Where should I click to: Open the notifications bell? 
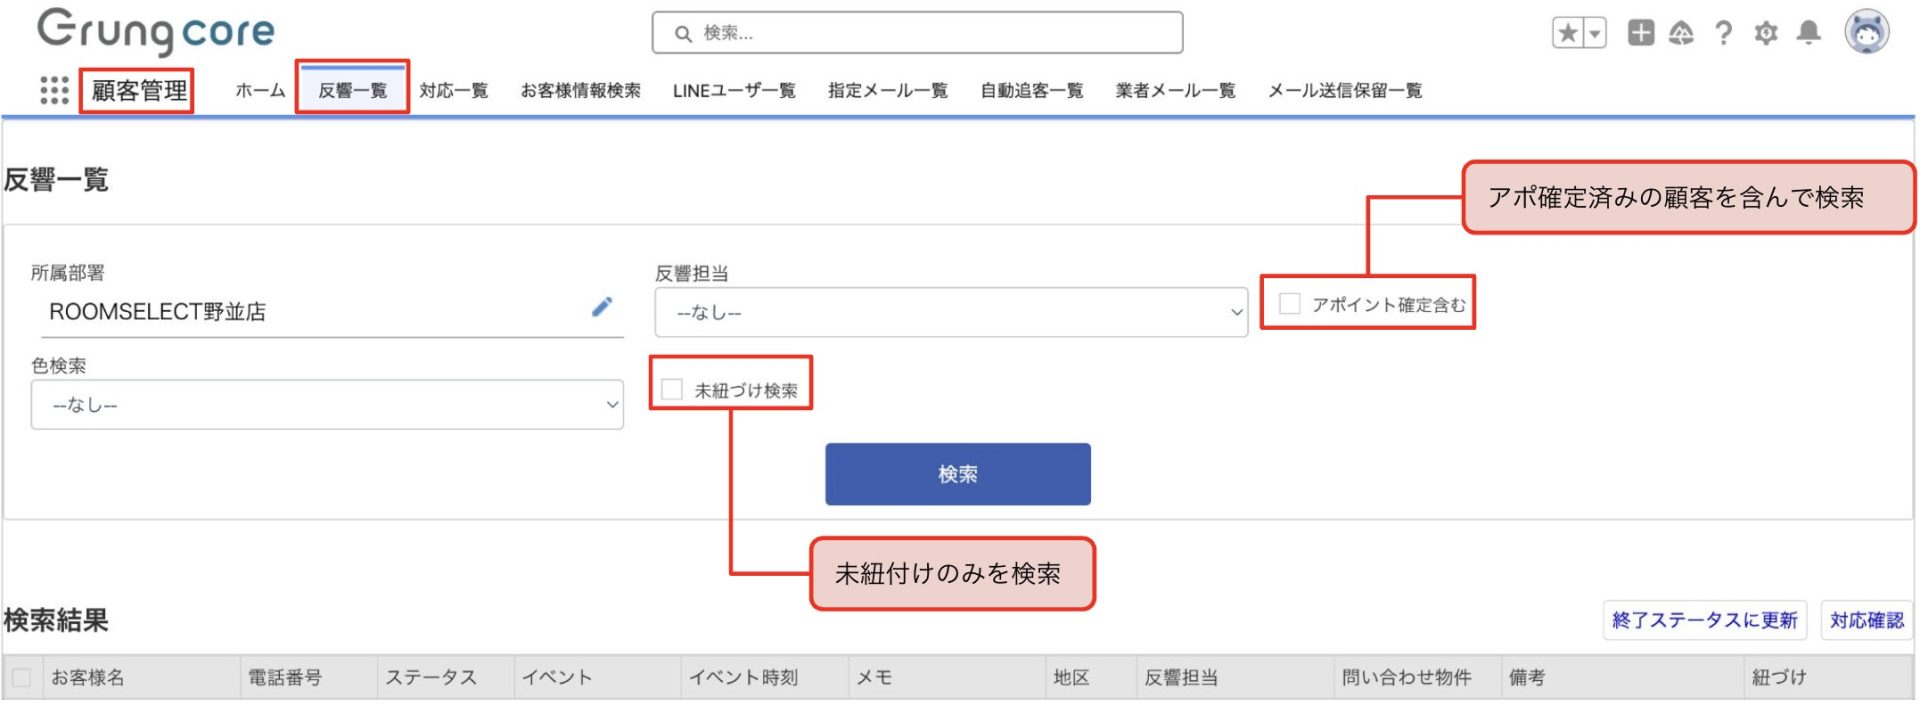1808,33
